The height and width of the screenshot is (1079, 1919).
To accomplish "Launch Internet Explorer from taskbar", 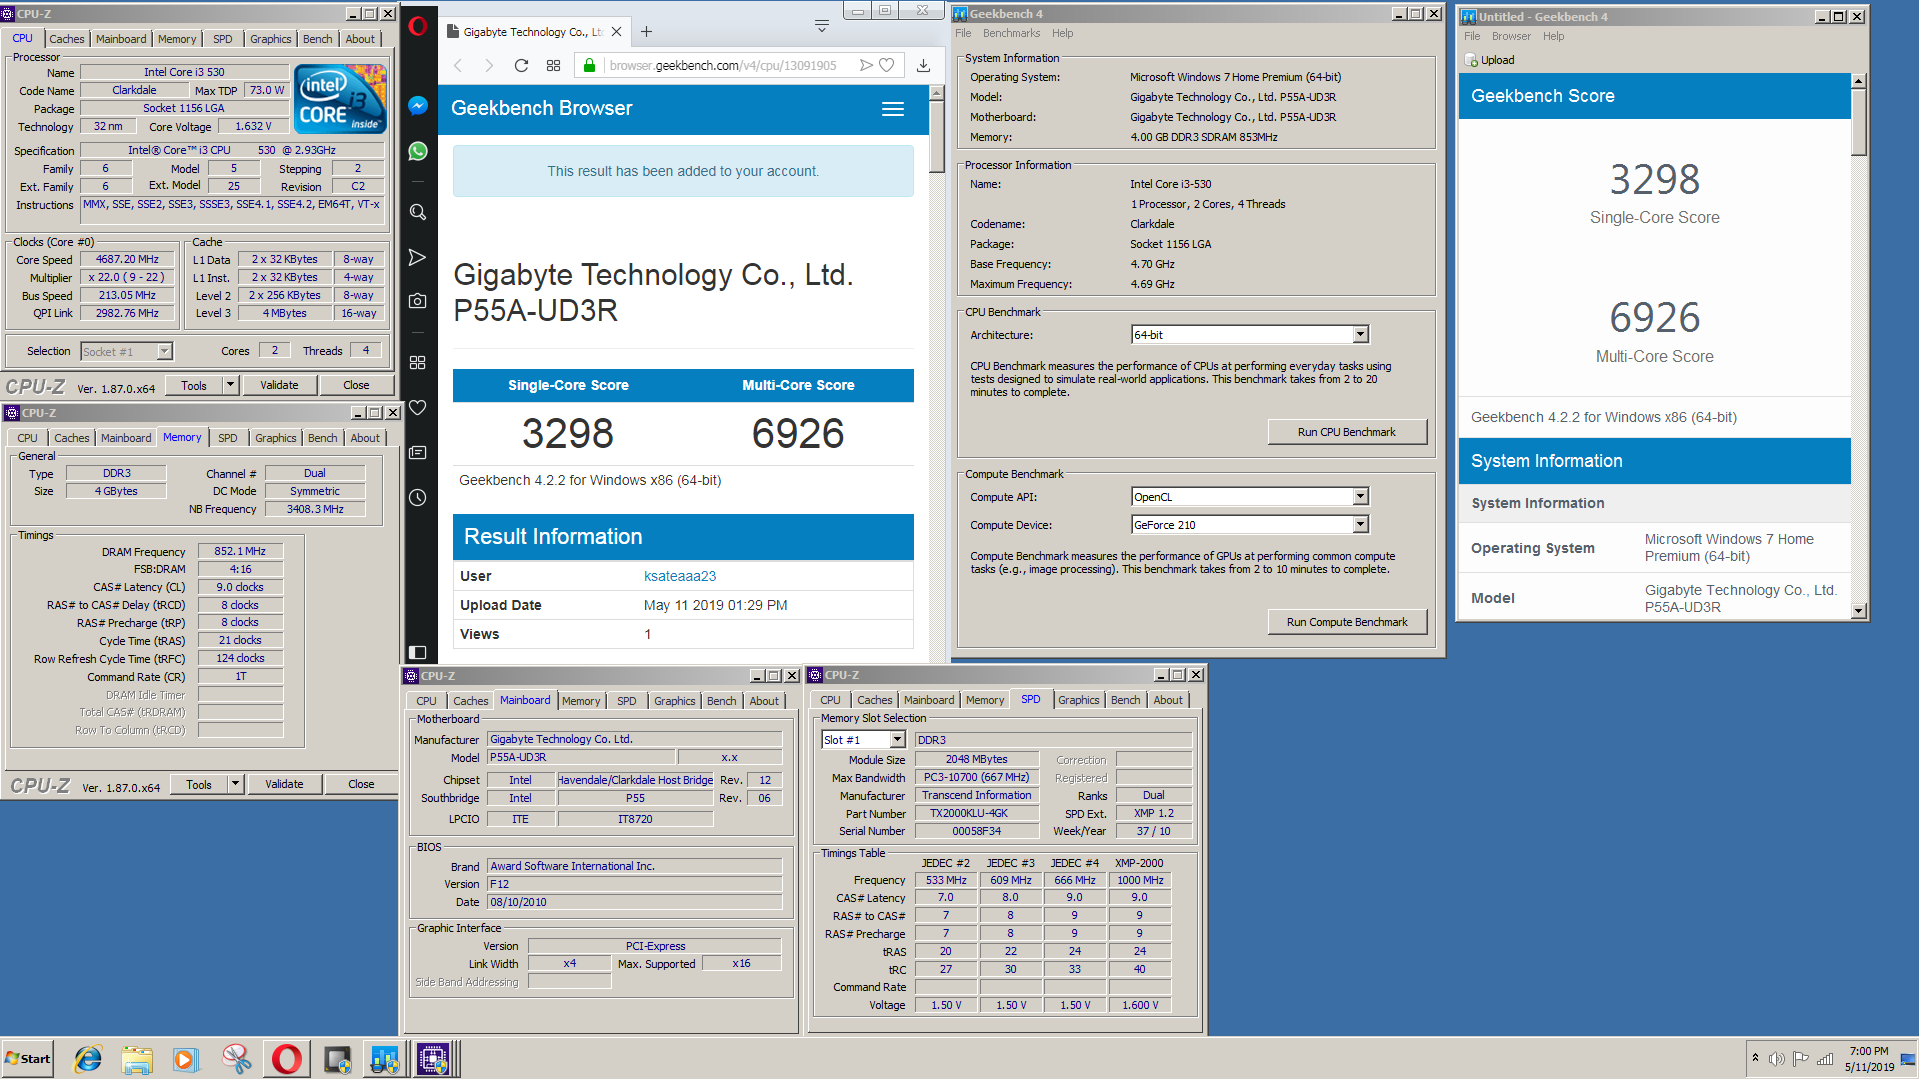I will [88, 1059].
